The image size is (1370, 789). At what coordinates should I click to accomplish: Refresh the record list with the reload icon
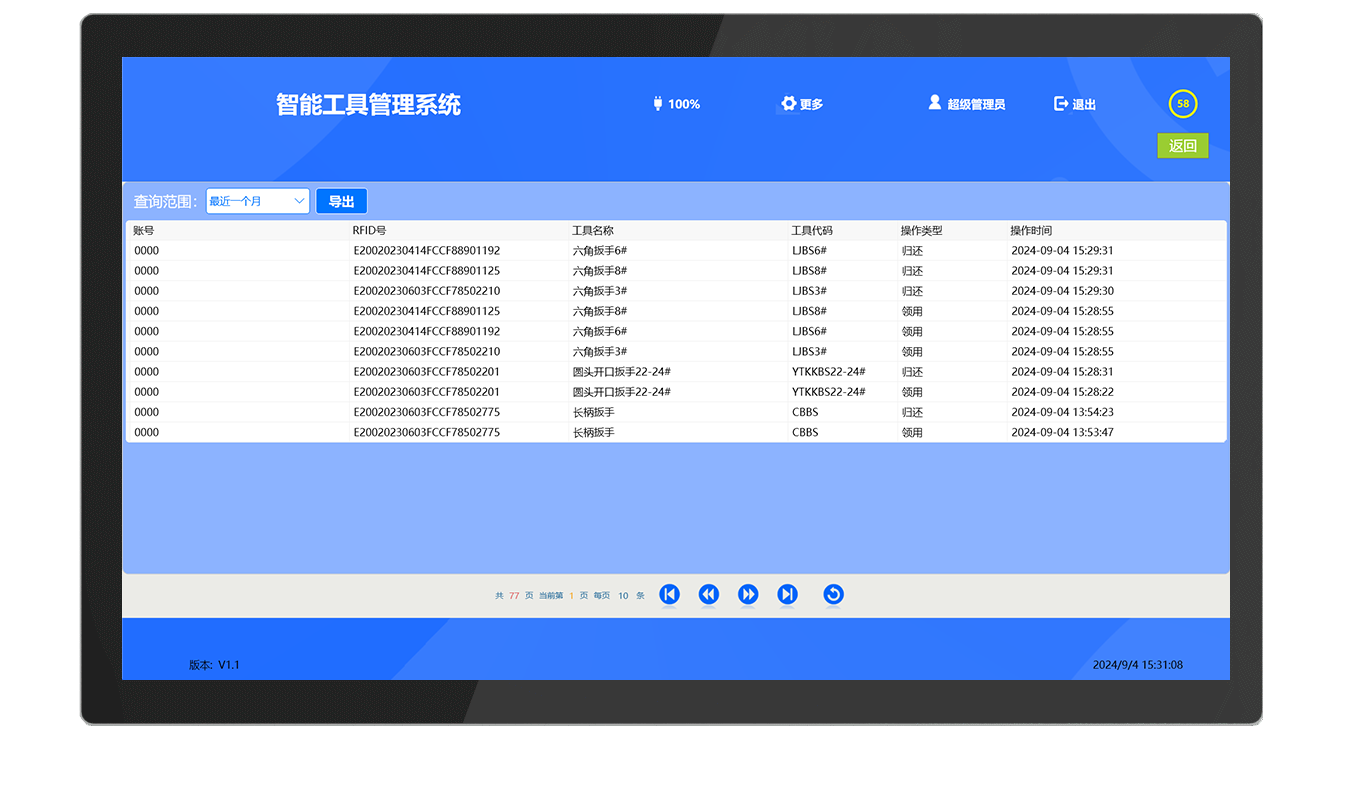[833, 595]
